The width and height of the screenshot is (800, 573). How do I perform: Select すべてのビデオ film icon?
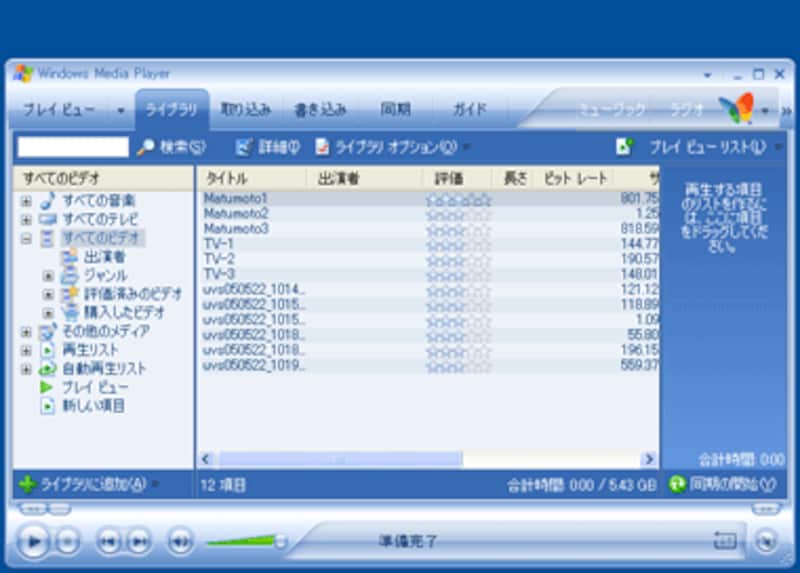pyautogui.click(x=47, y=238)
